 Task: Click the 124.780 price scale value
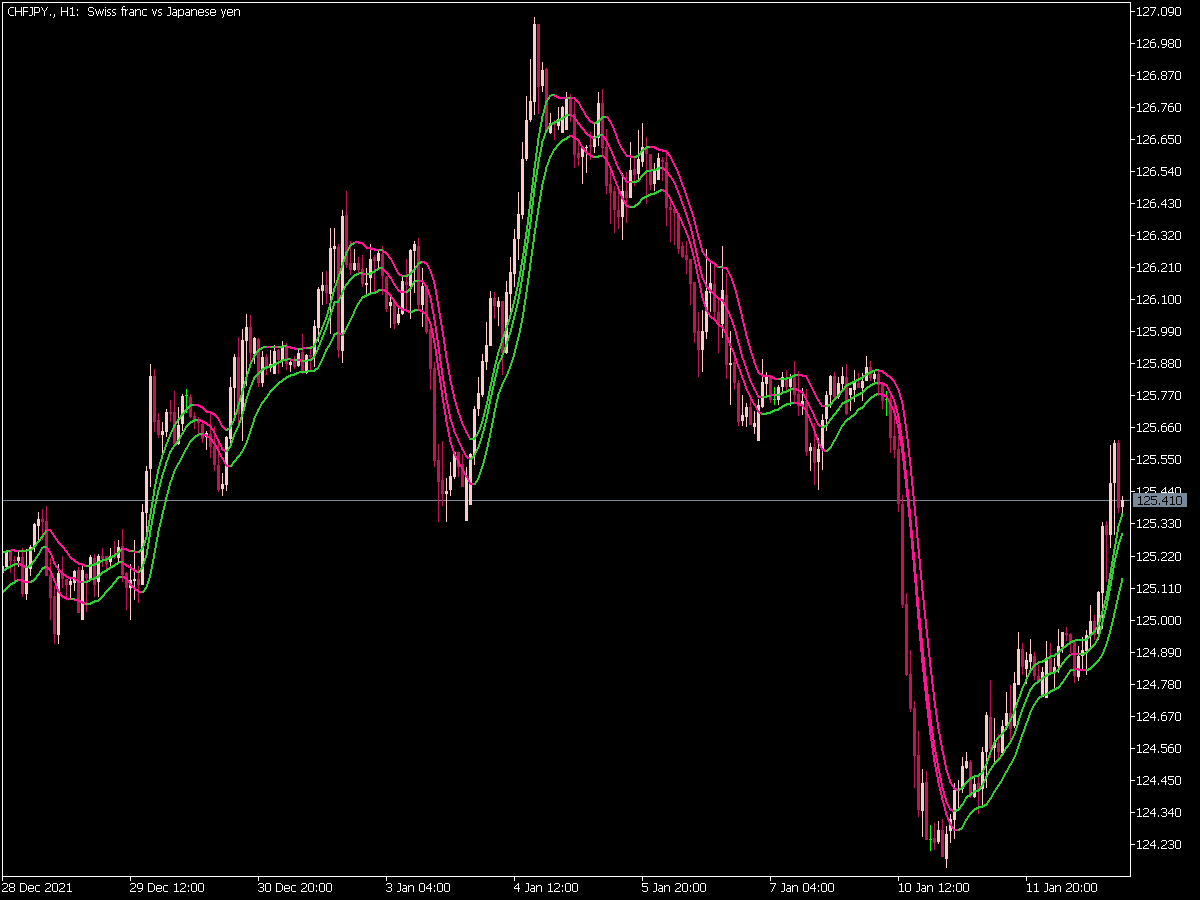click(x=1160, y=684)
